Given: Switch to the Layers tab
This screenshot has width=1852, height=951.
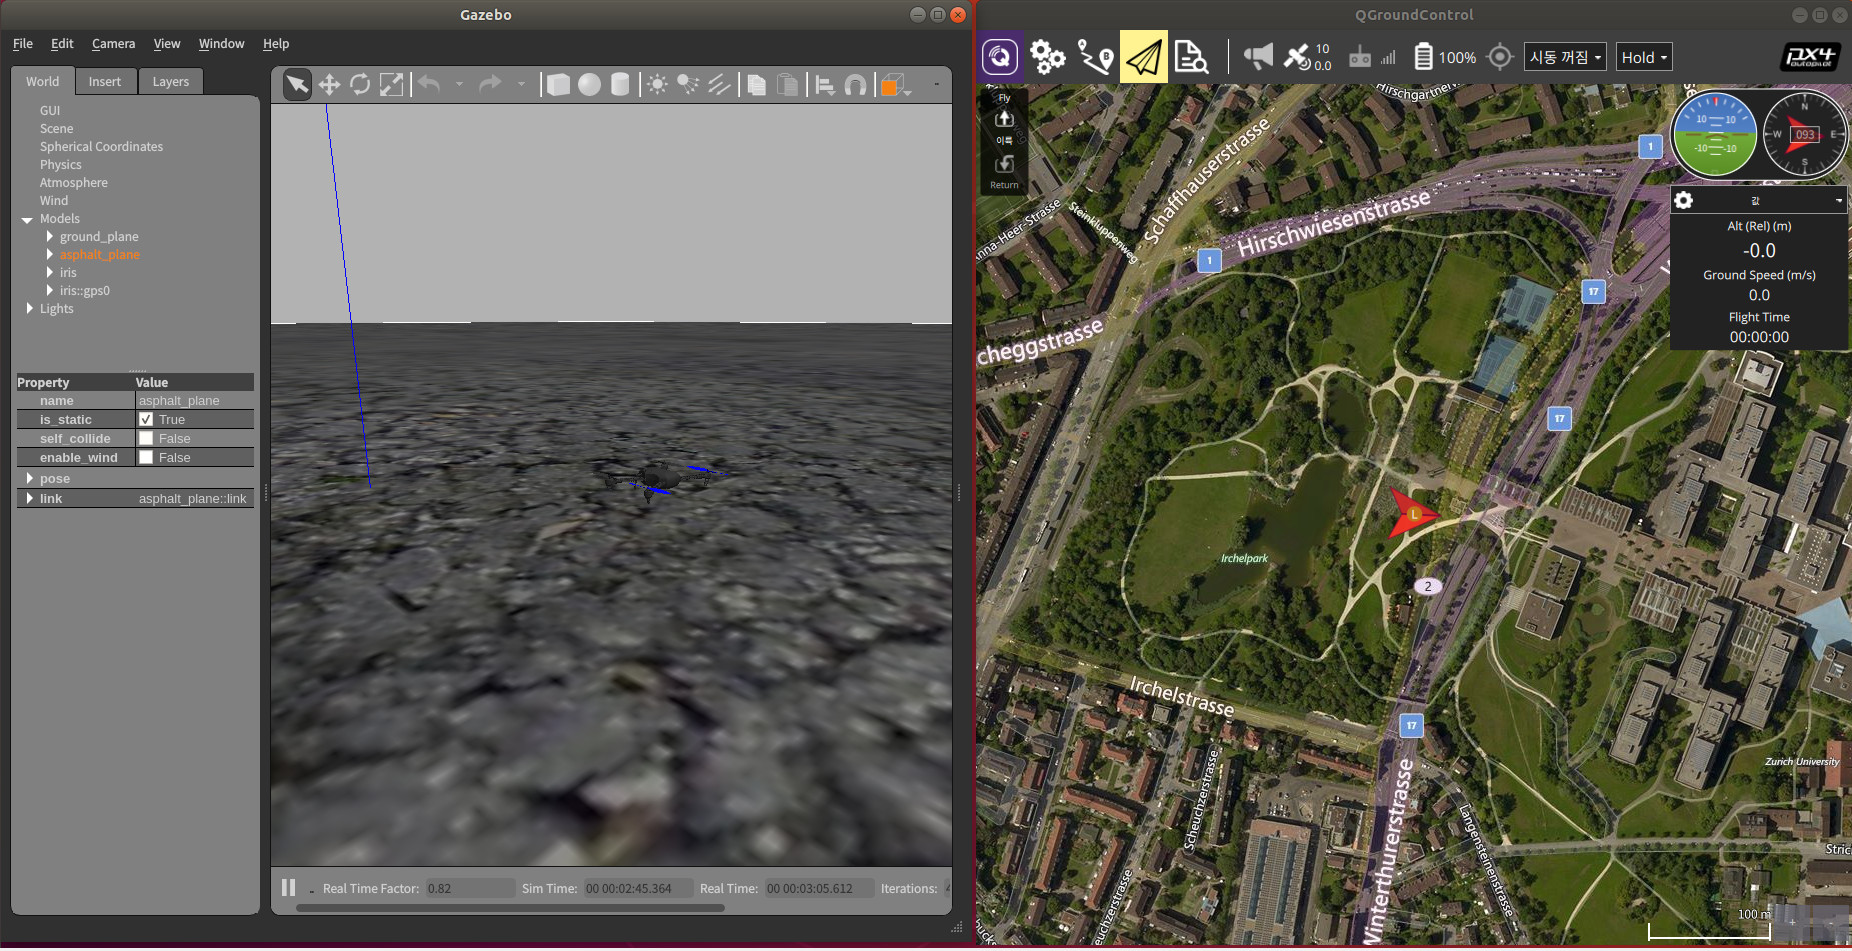Looking at the screenshot, I should click(x=170, y=82).
